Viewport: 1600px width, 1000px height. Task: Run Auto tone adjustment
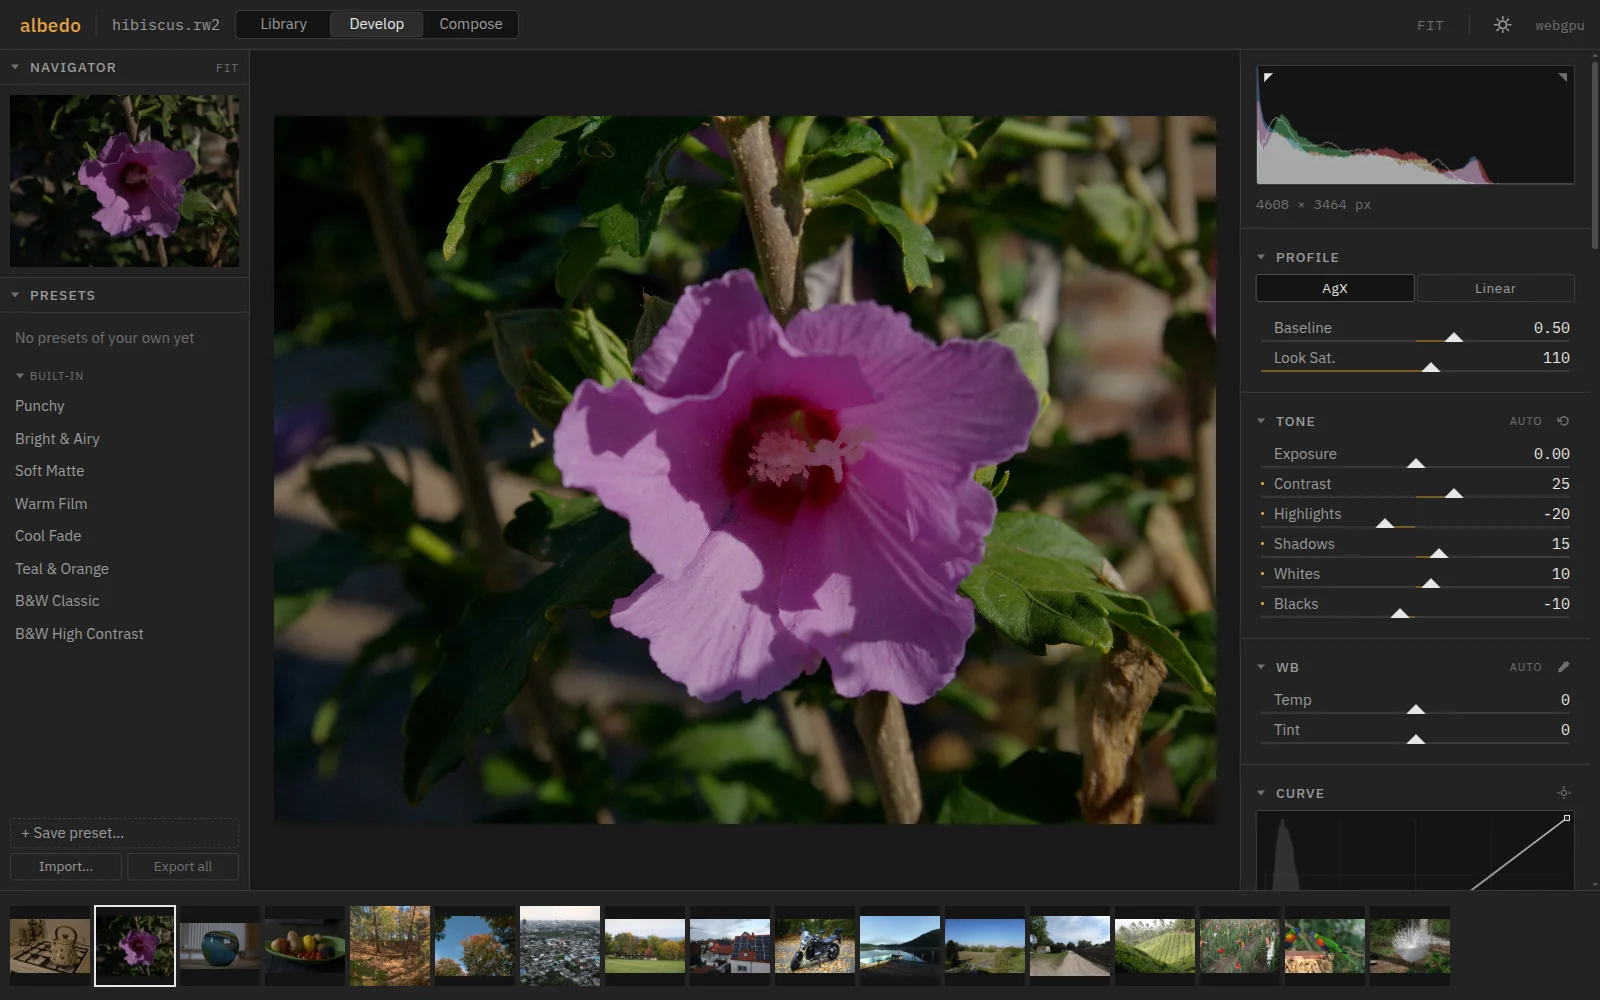(x=1525, y=421)
